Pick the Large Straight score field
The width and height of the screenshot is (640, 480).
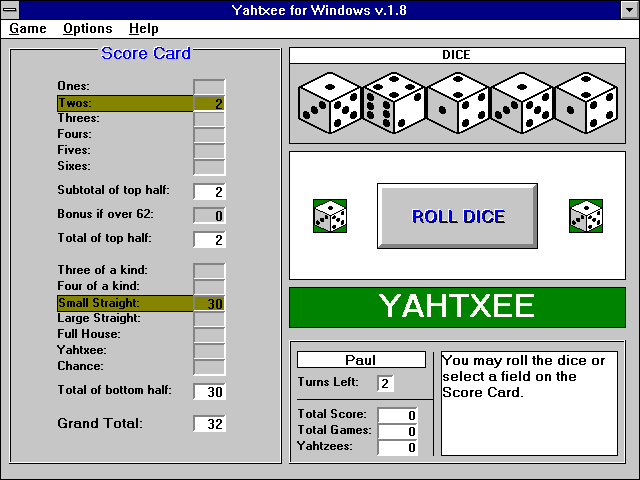(209, 319)
